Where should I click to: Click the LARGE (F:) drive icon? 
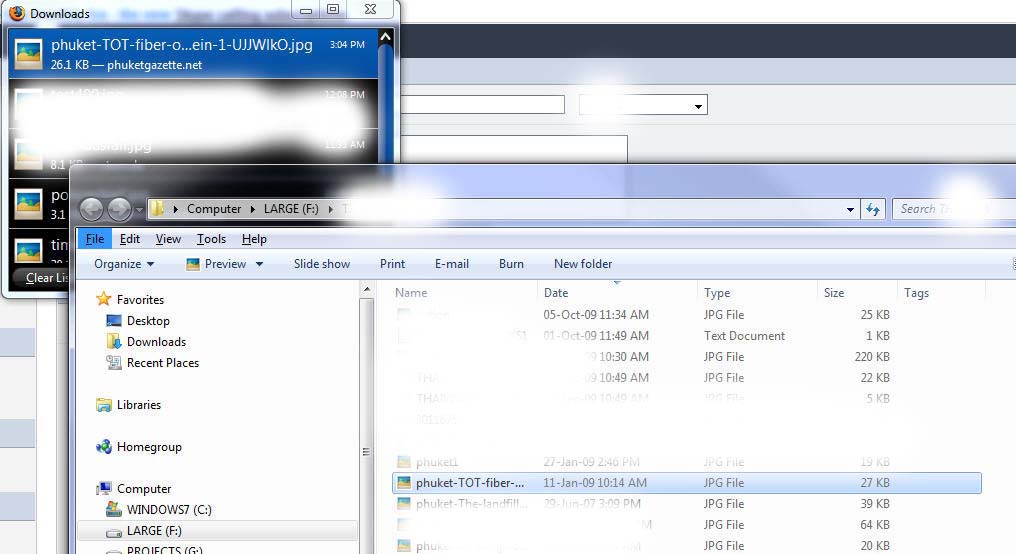click(x=114, y=533)
